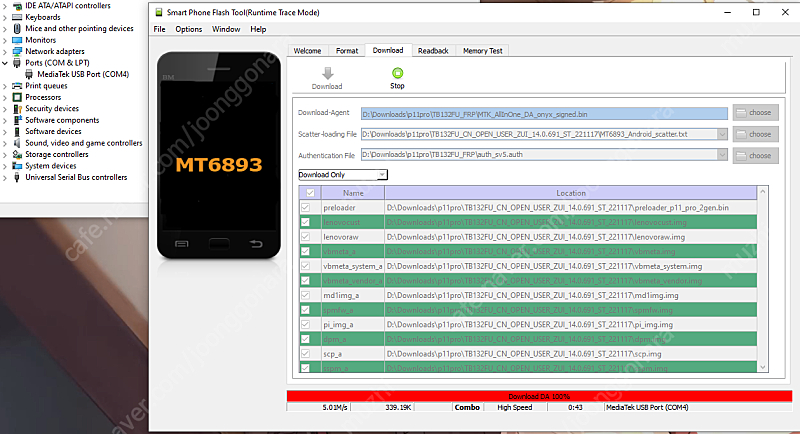Viewport: 800px width, 434px height.
Task: Toggle the select-all checkbox in table header
Action: [309, 192]
